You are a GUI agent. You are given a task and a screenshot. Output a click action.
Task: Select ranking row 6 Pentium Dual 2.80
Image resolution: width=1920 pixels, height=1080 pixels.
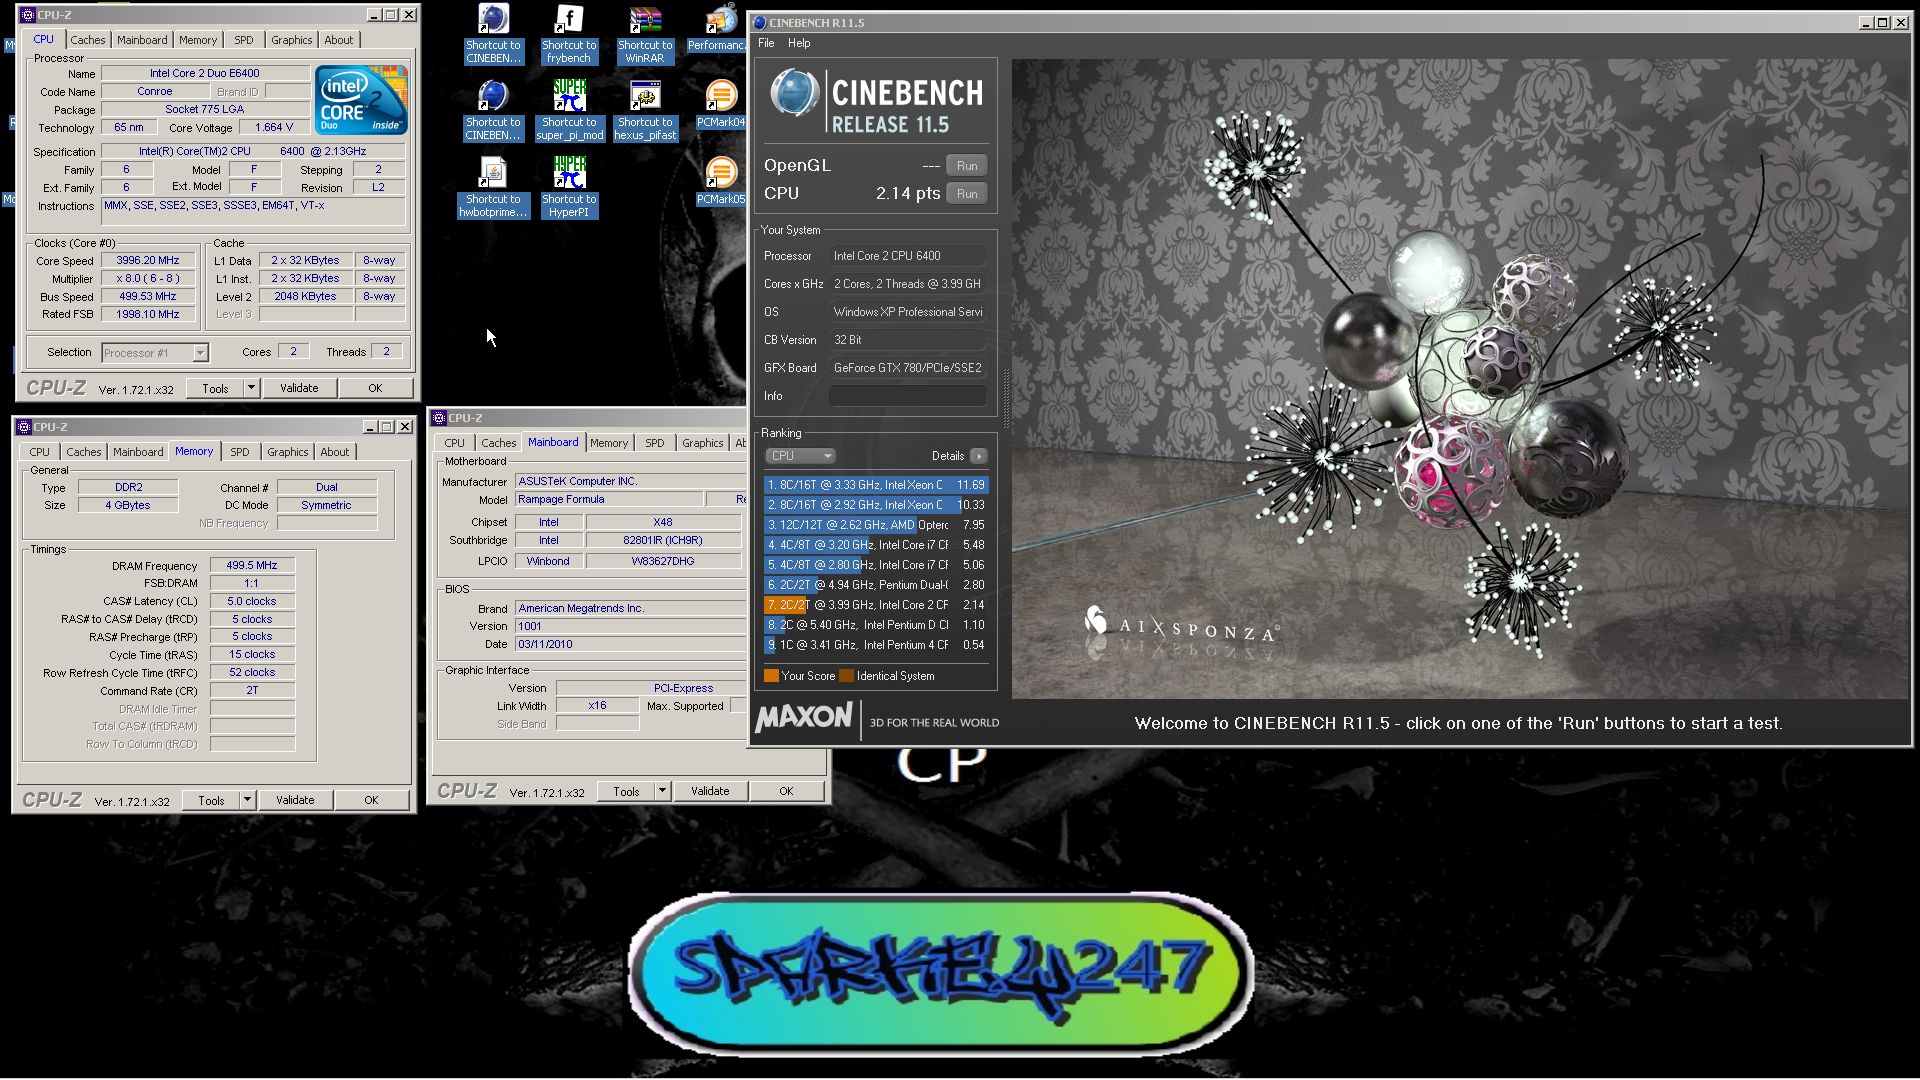point(876,585)
